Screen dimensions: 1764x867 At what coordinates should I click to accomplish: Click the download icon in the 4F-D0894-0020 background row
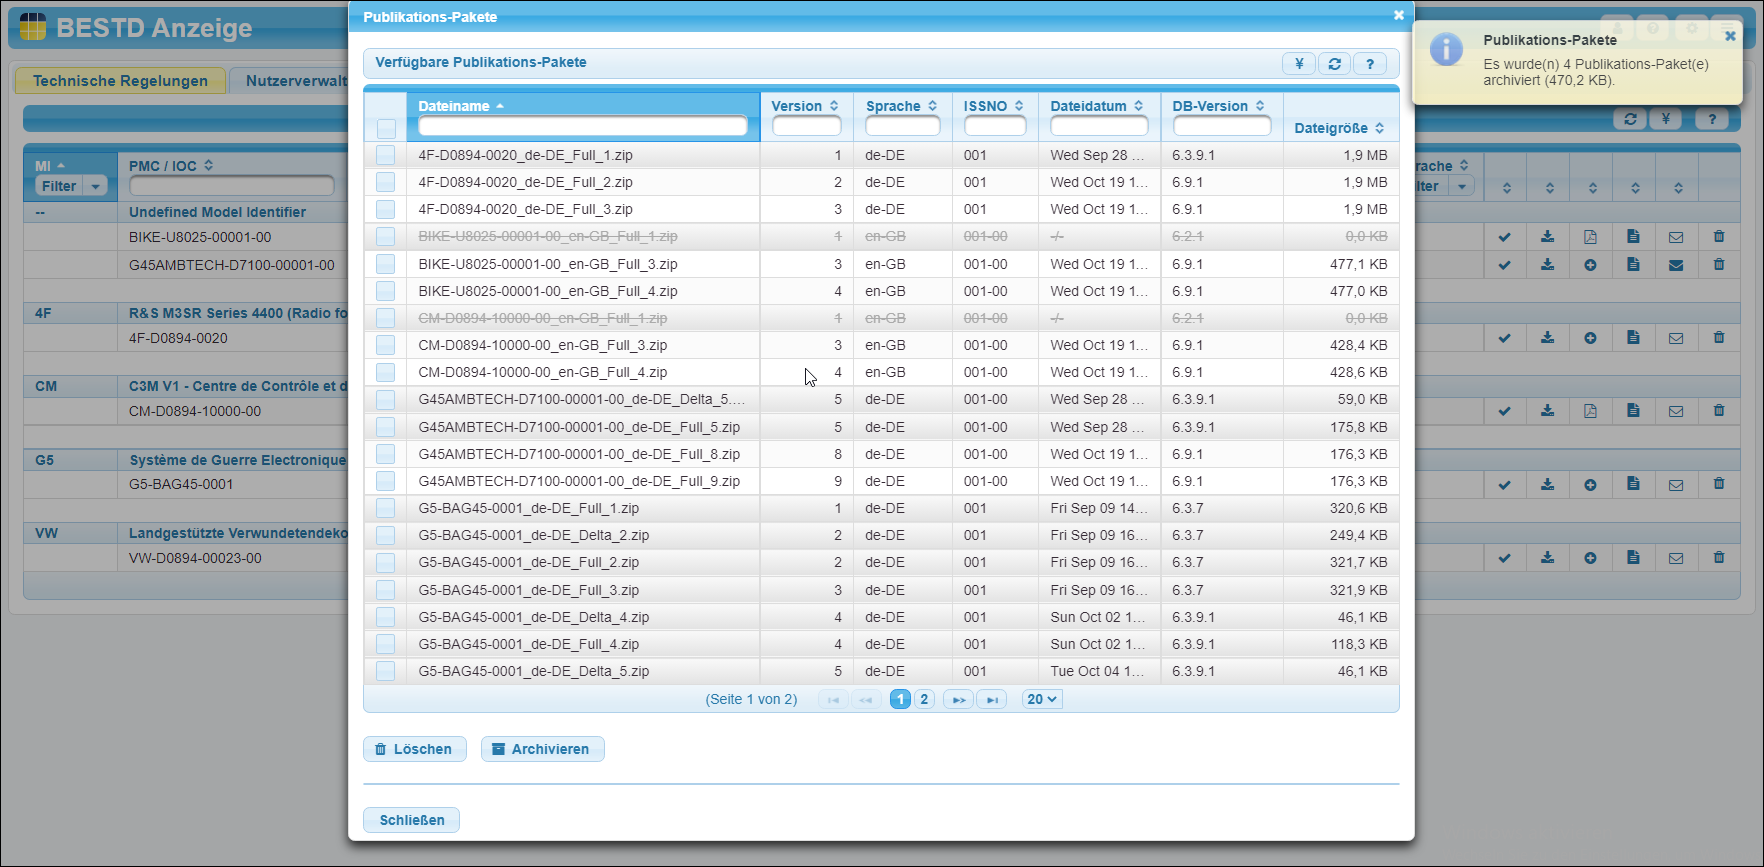(1547, 338)
